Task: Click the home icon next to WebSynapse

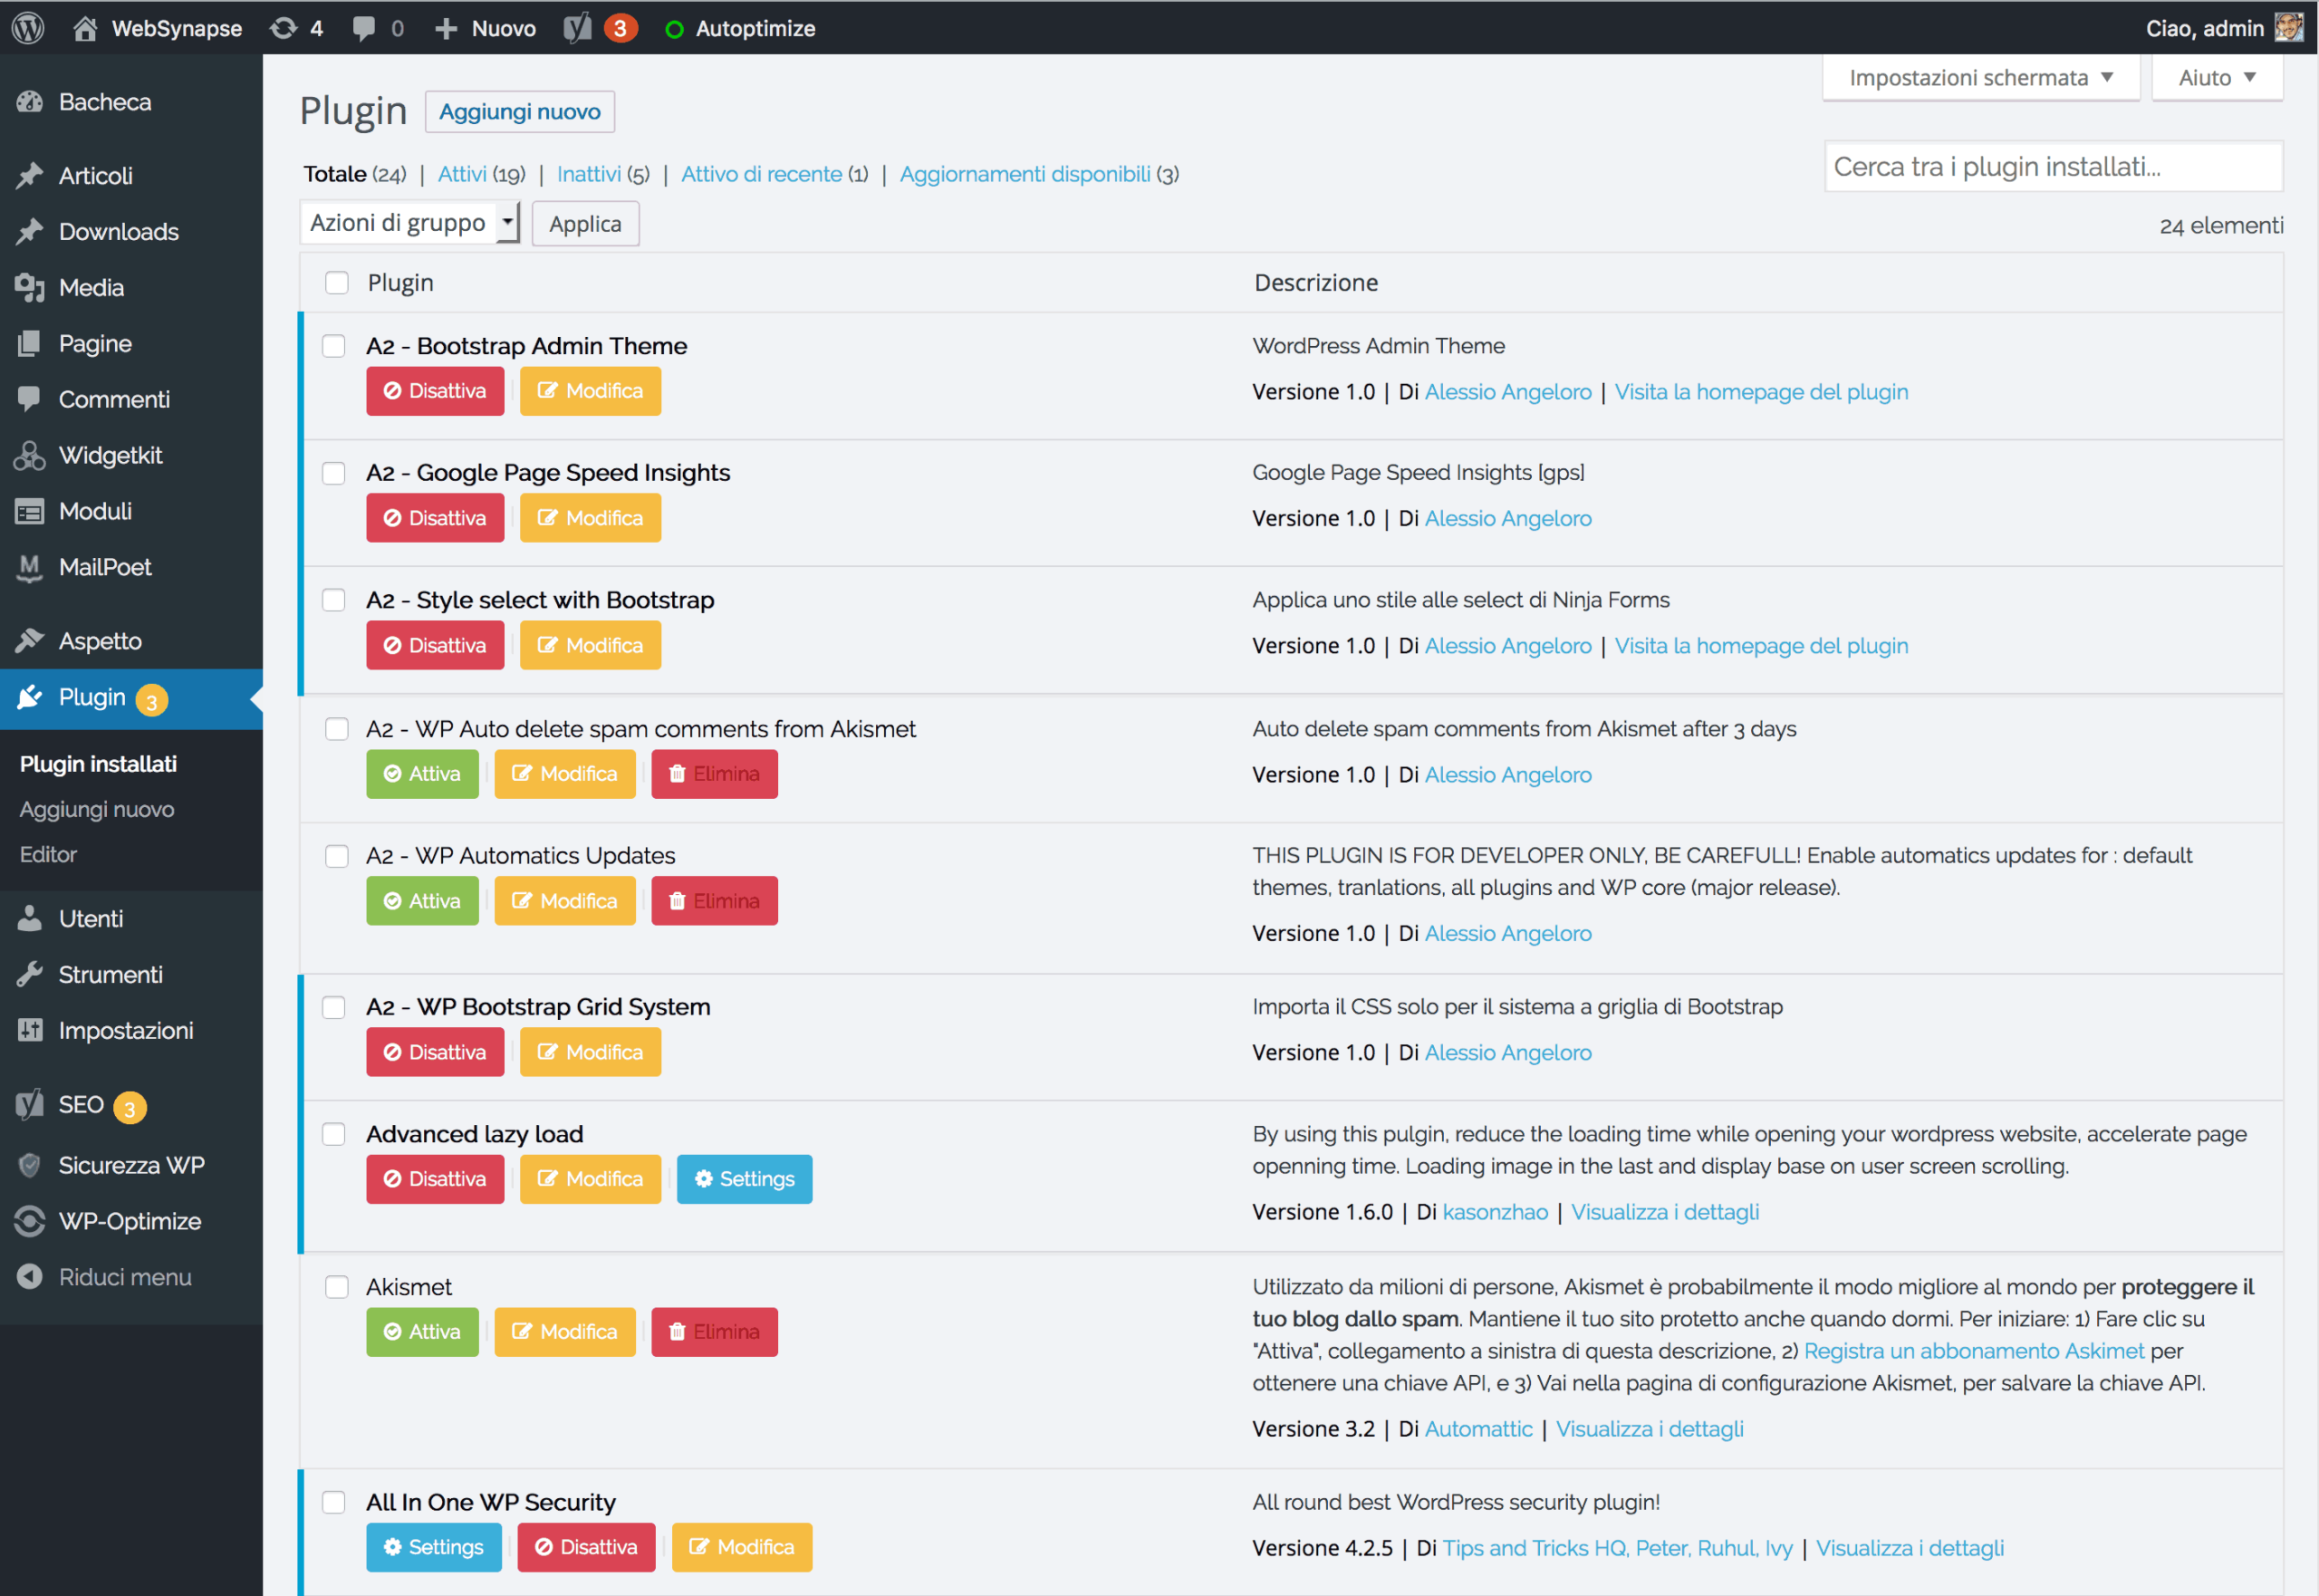Action: click(x=85, y=28)
